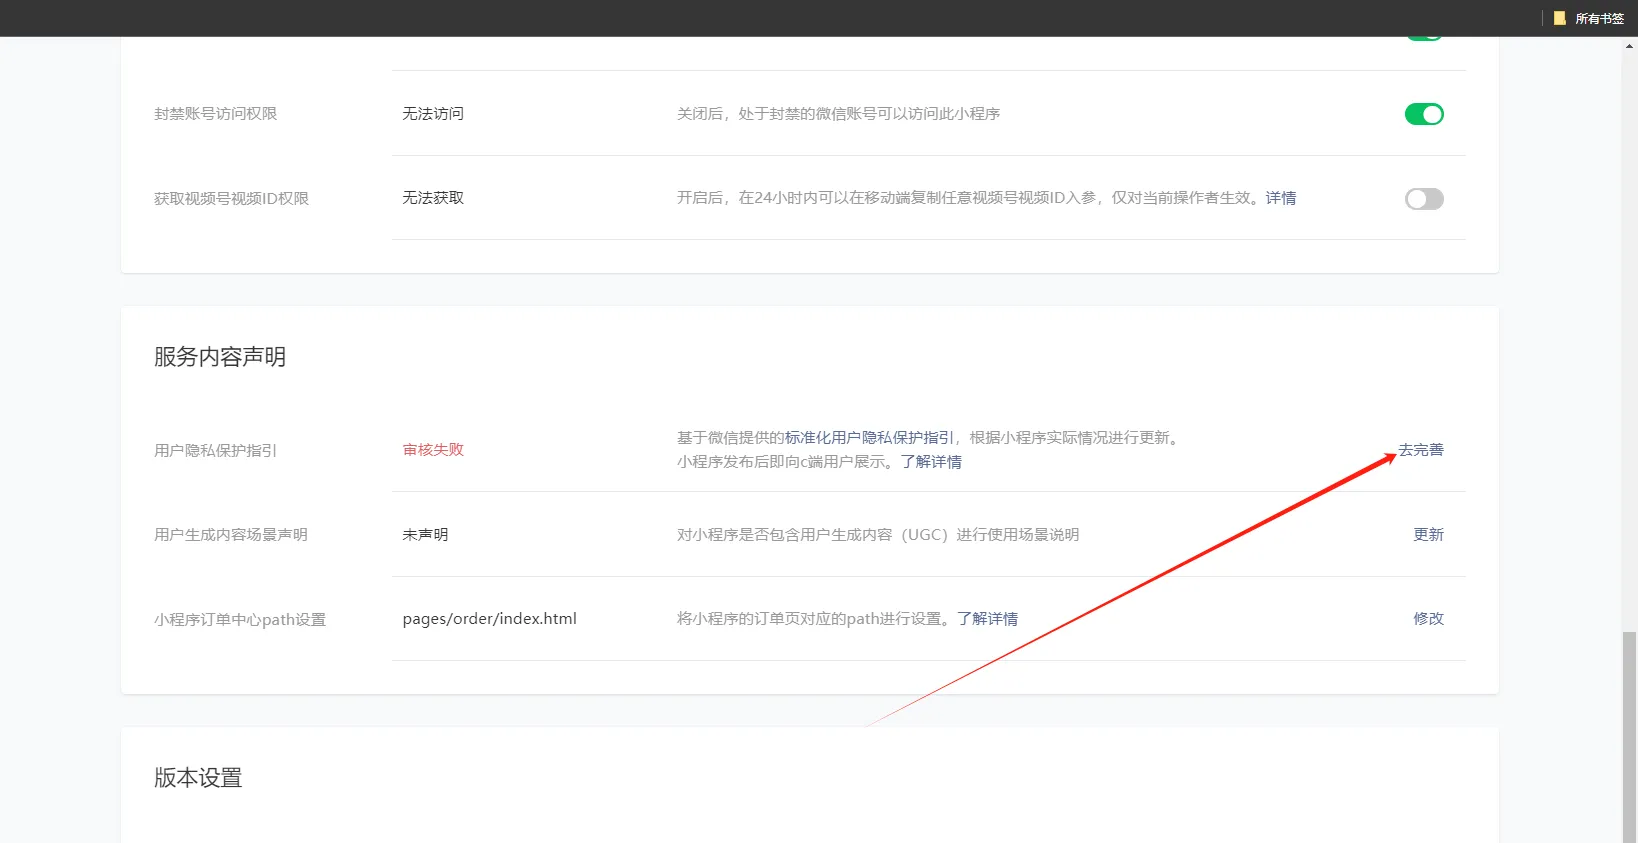The height and width of the screenshot is (843, 1638).
Task: Open 了解详情 under the privacy guideline description
Action: [931, 462]
